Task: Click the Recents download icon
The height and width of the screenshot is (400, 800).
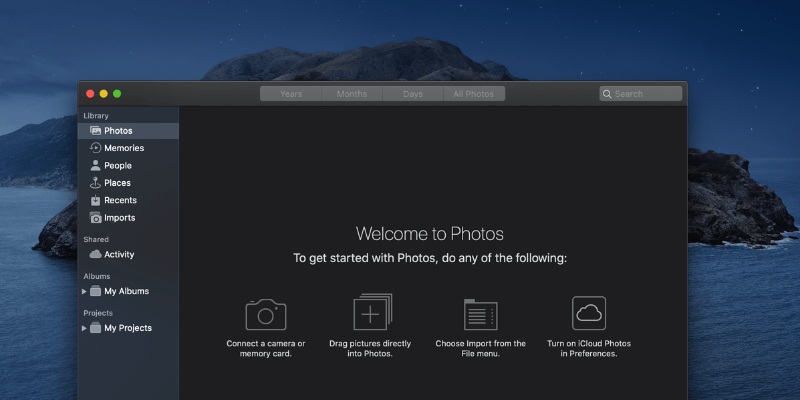Action: click(95, 200)
